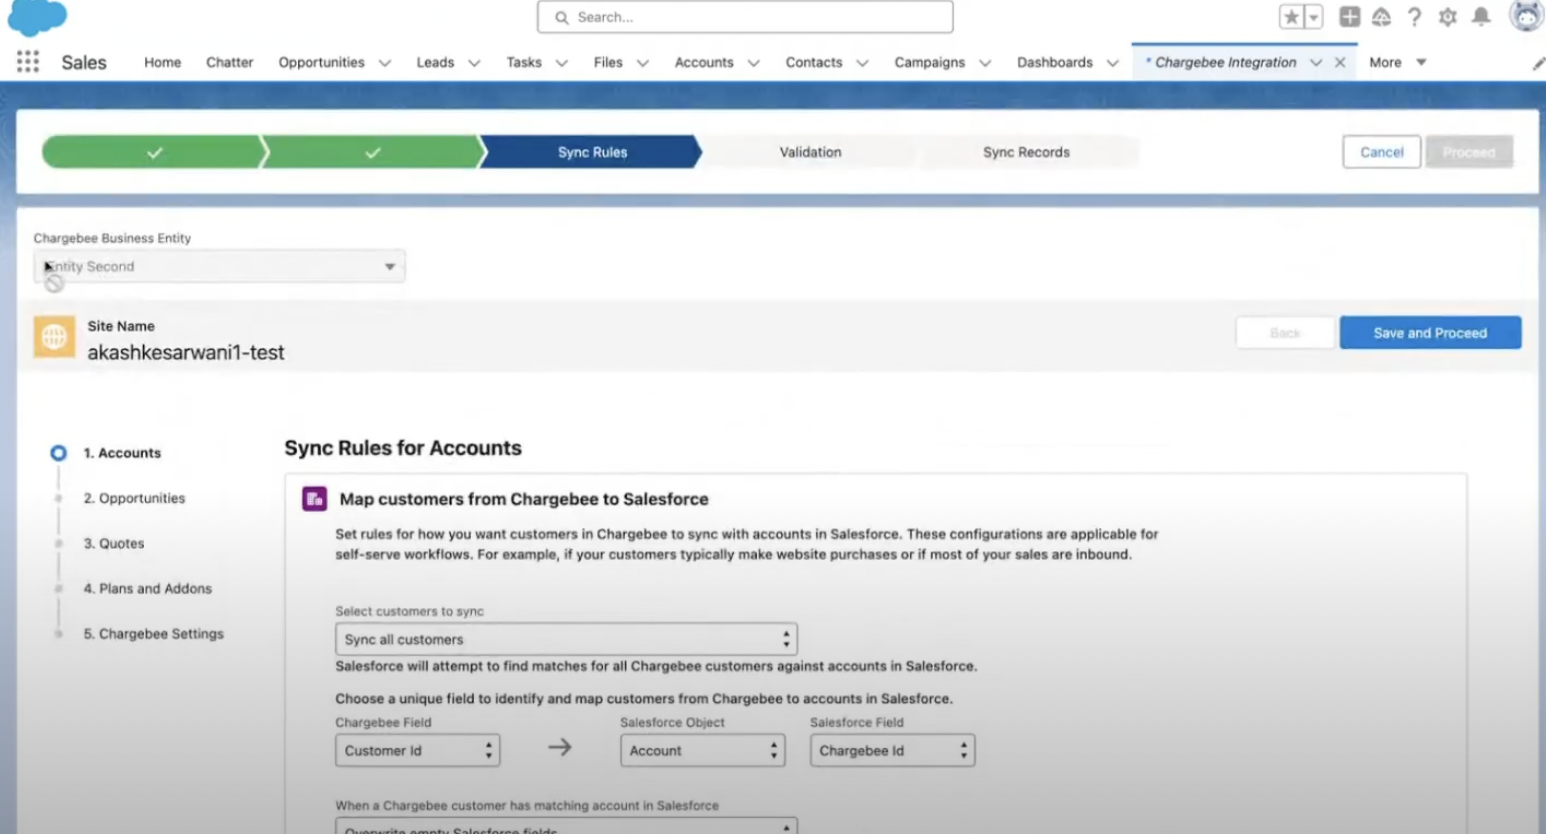Click the Save and Proceed button
Viewport: 1546px width, 834px height.
(x=1429, y=333)
